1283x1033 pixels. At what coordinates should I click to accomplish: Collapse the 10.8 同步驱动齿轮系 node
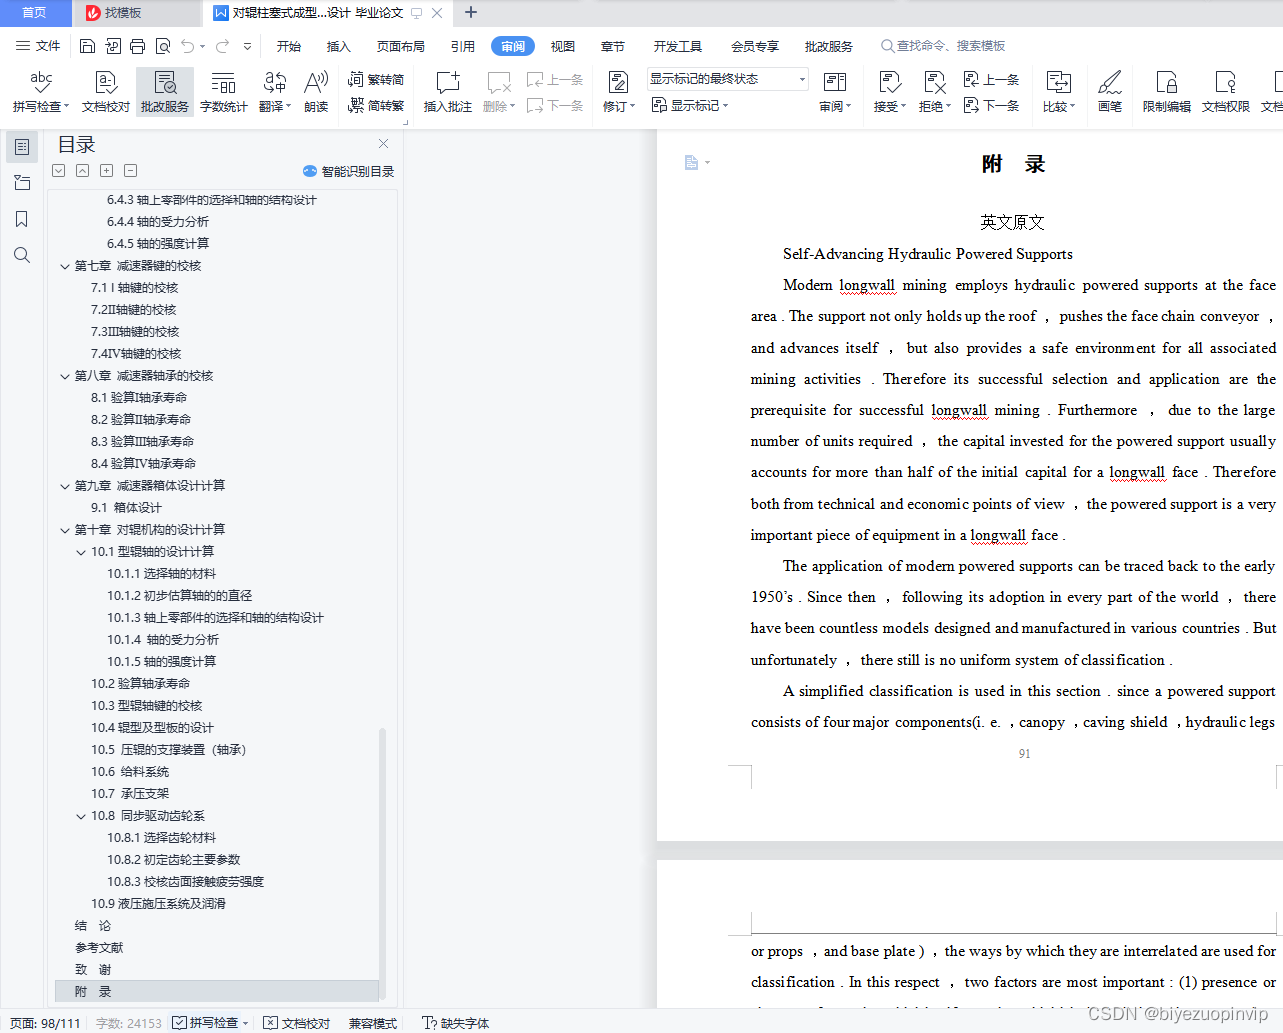click(x=81, y=816)
